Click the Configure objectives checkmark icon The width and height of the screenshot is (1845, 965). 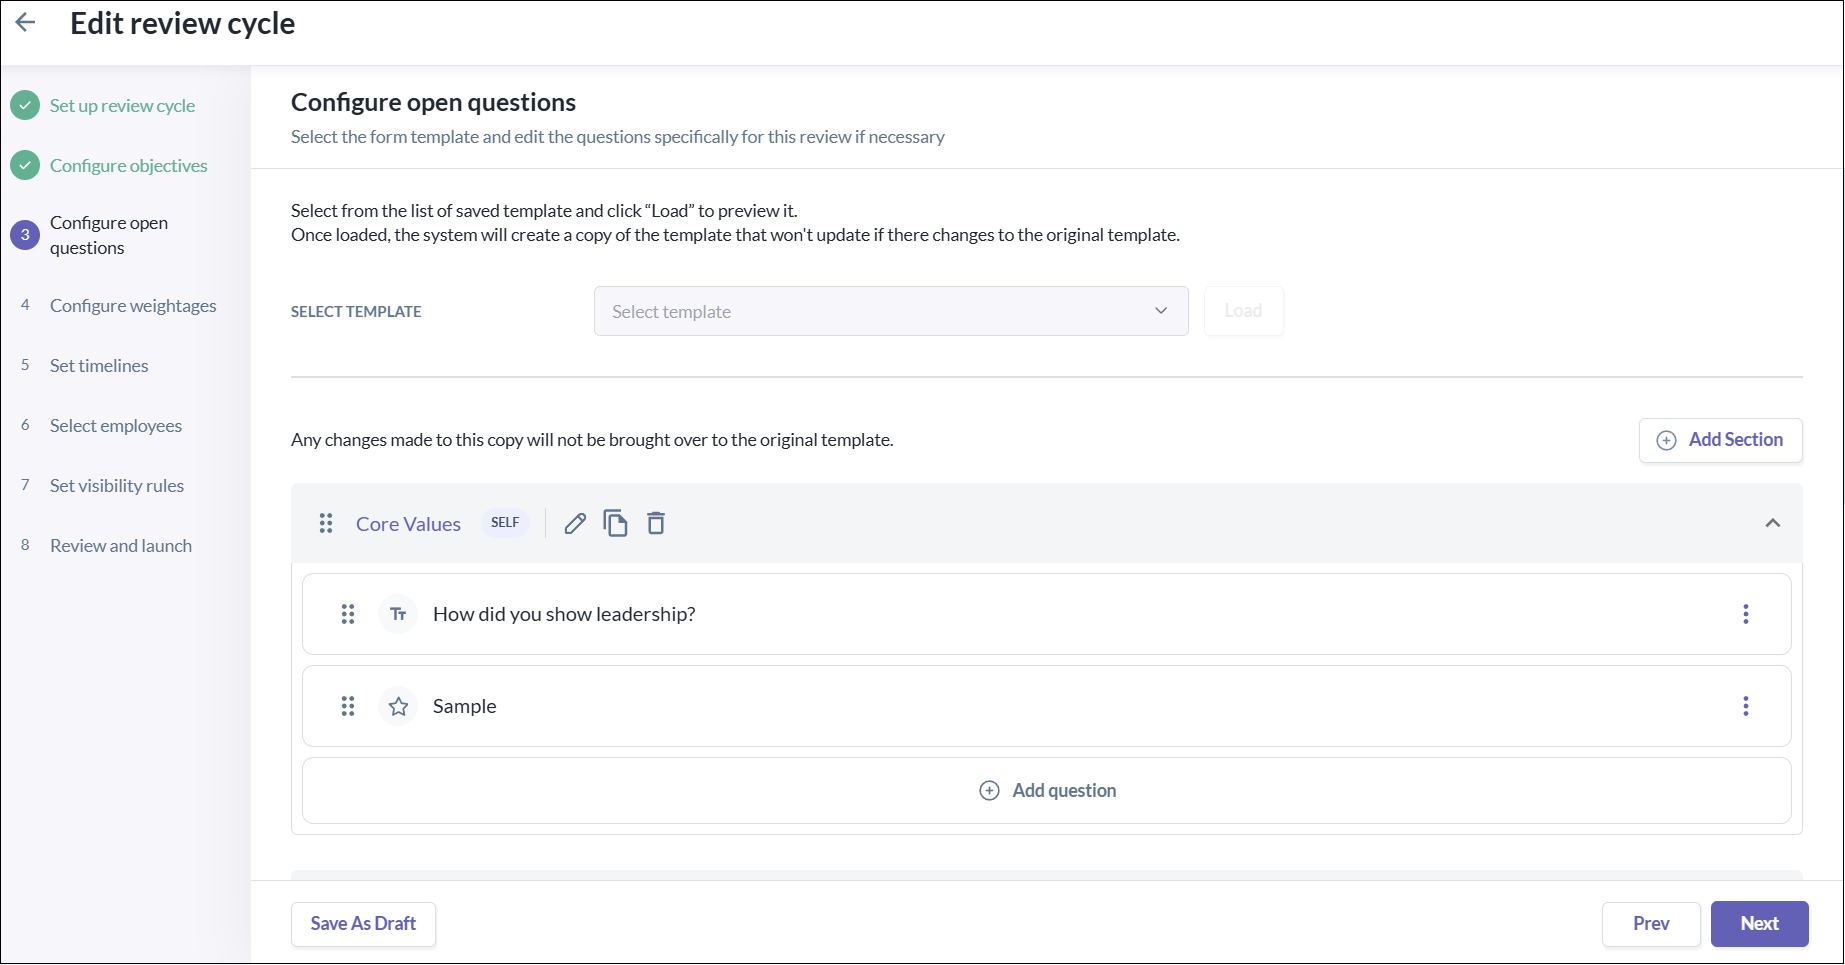point(25,165)
